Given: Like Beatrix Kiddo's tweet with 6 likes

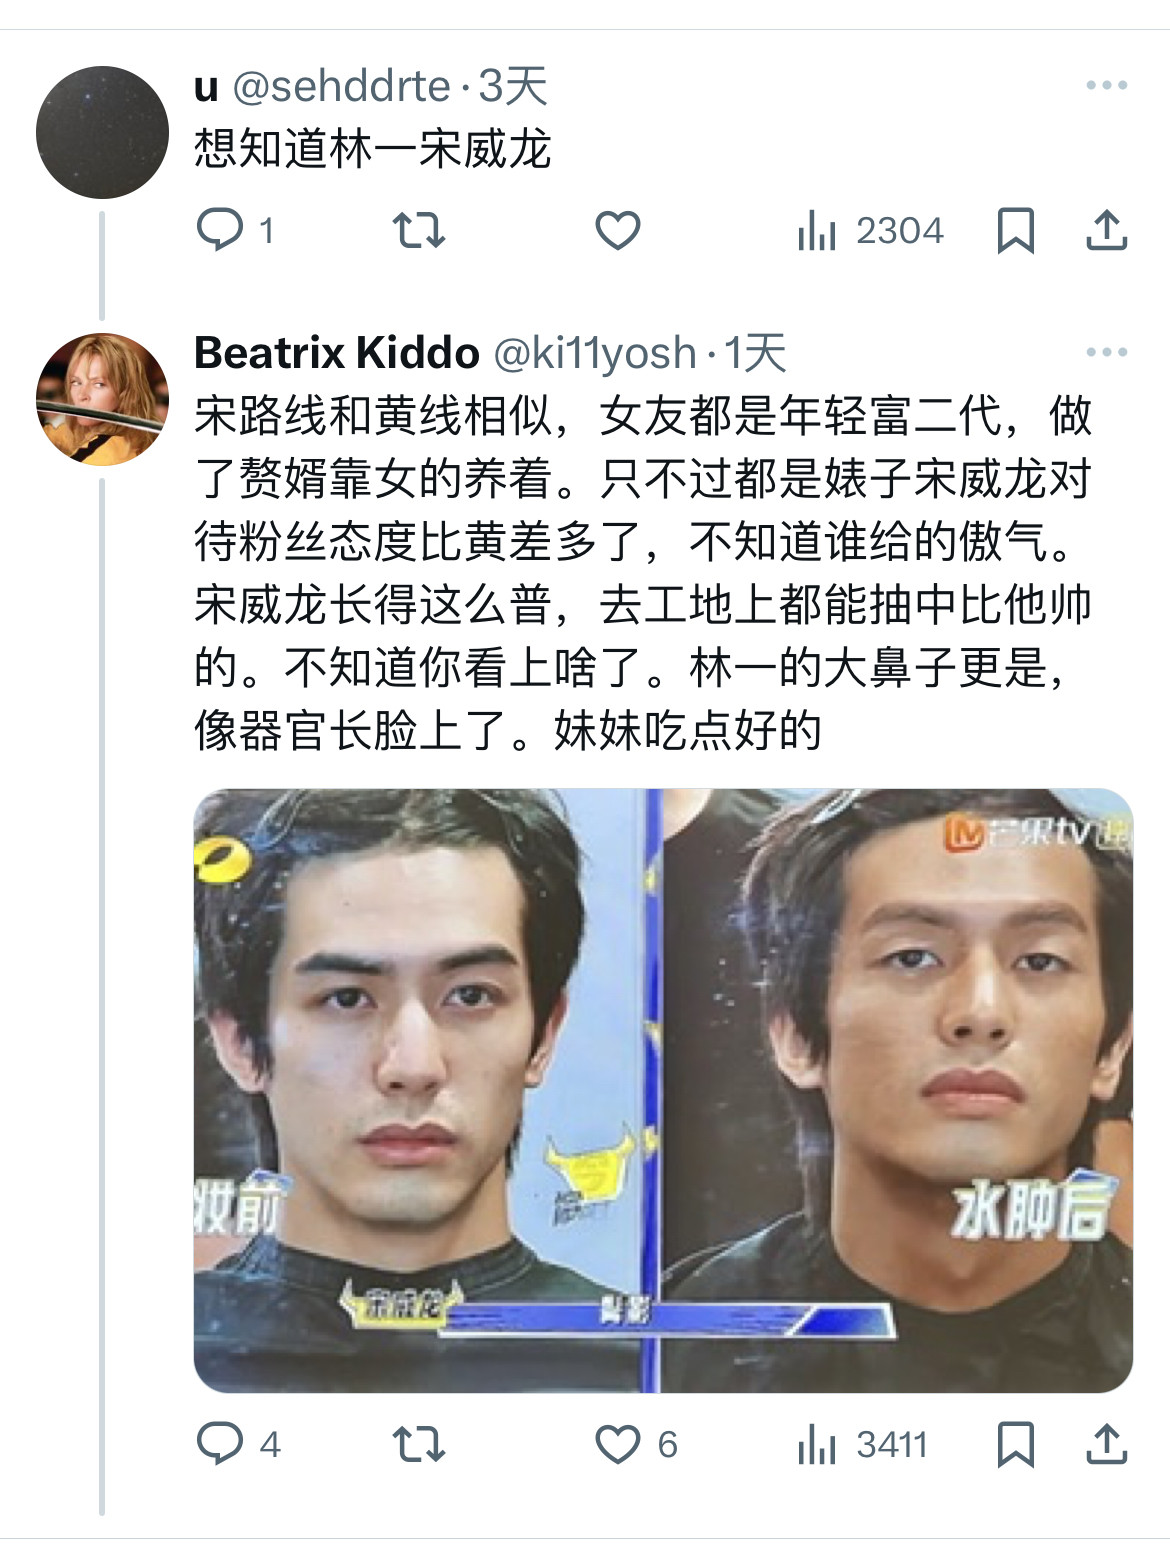Looking at the screenshot, I should (x=637, y=1444).
